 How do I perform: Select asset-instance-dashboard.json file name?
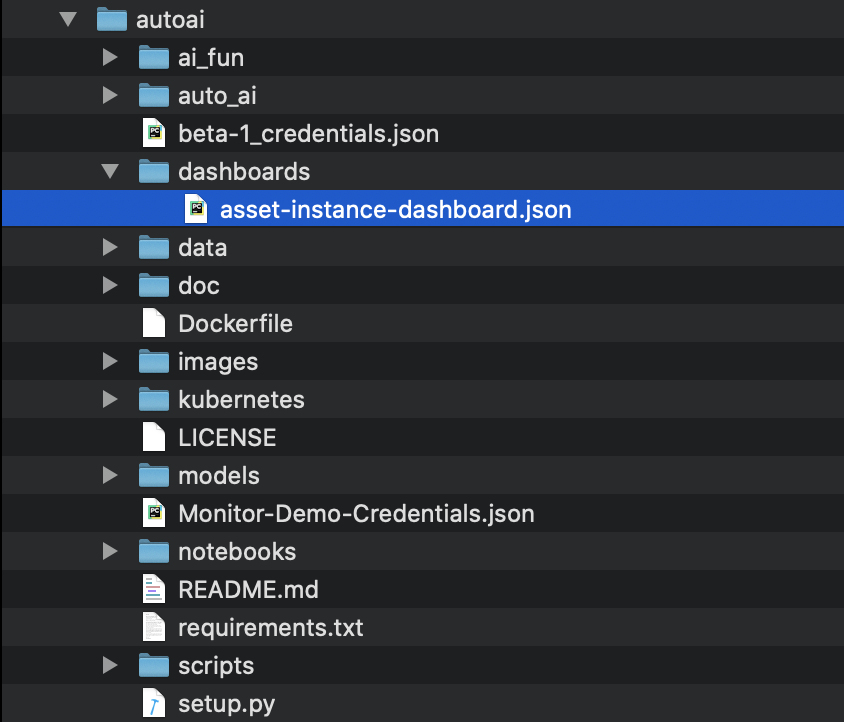pos(396,210)
